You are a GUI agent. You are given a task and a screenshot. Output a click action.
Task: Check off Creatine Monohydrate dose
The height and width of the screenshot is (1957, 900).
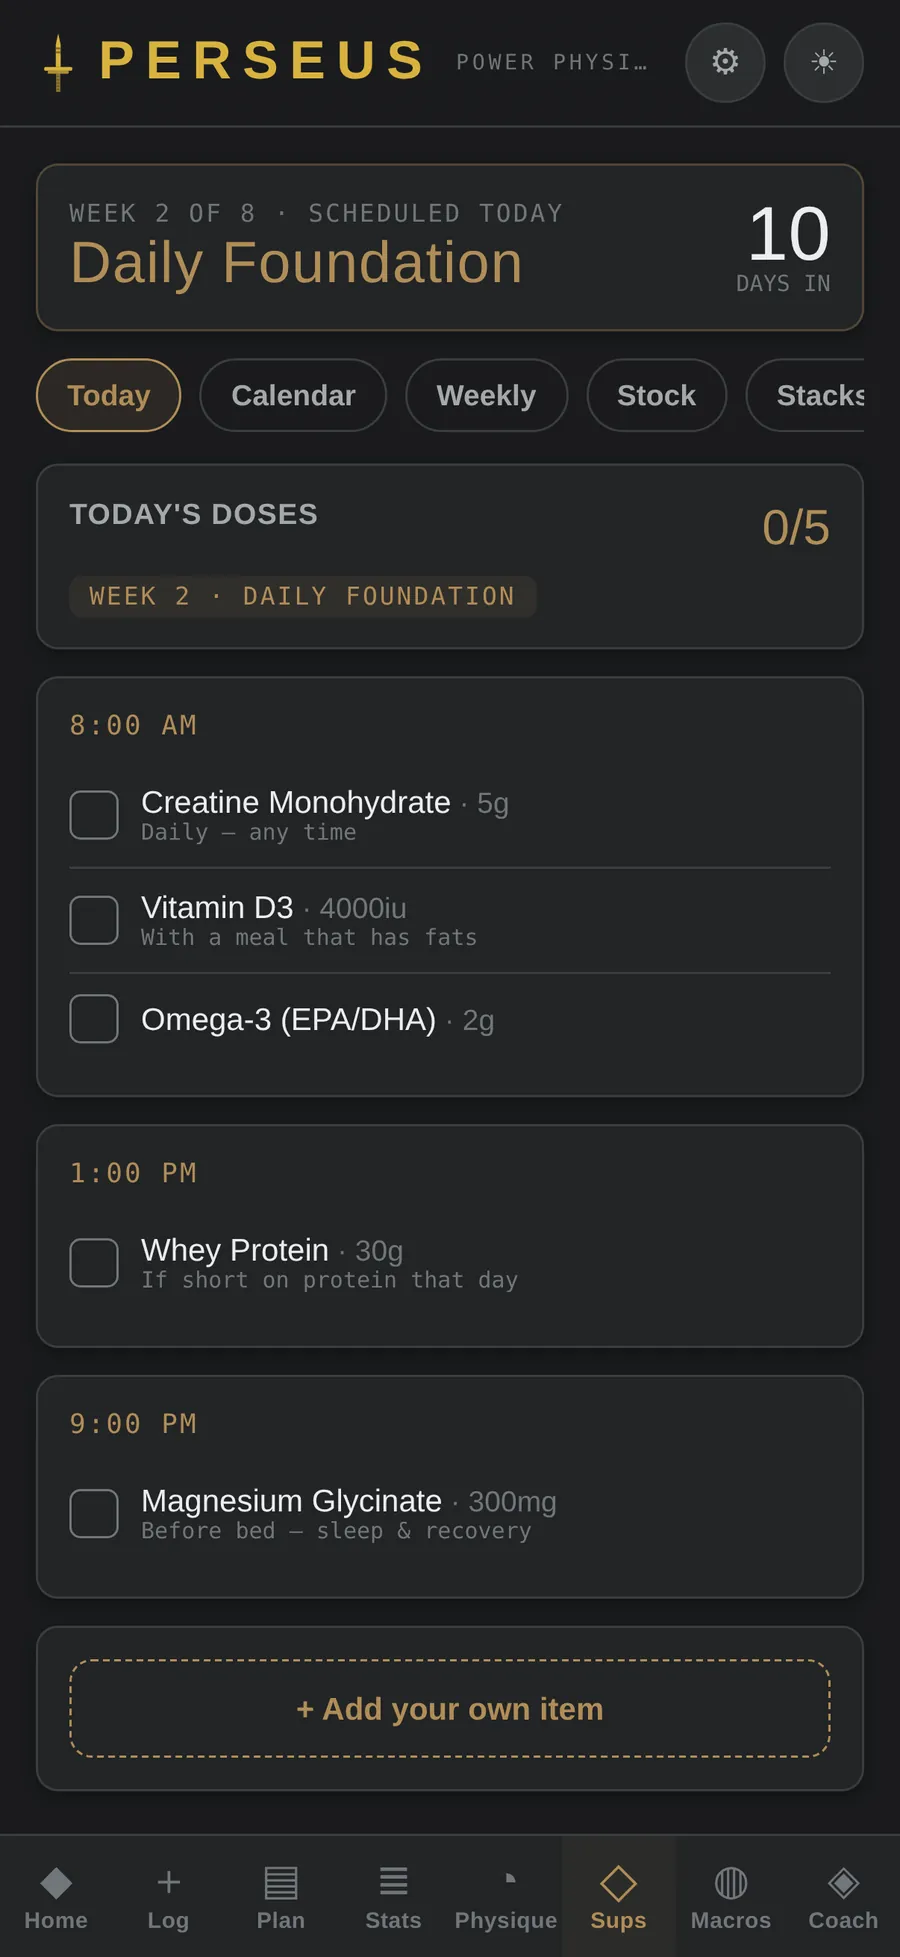coord(94,815)
